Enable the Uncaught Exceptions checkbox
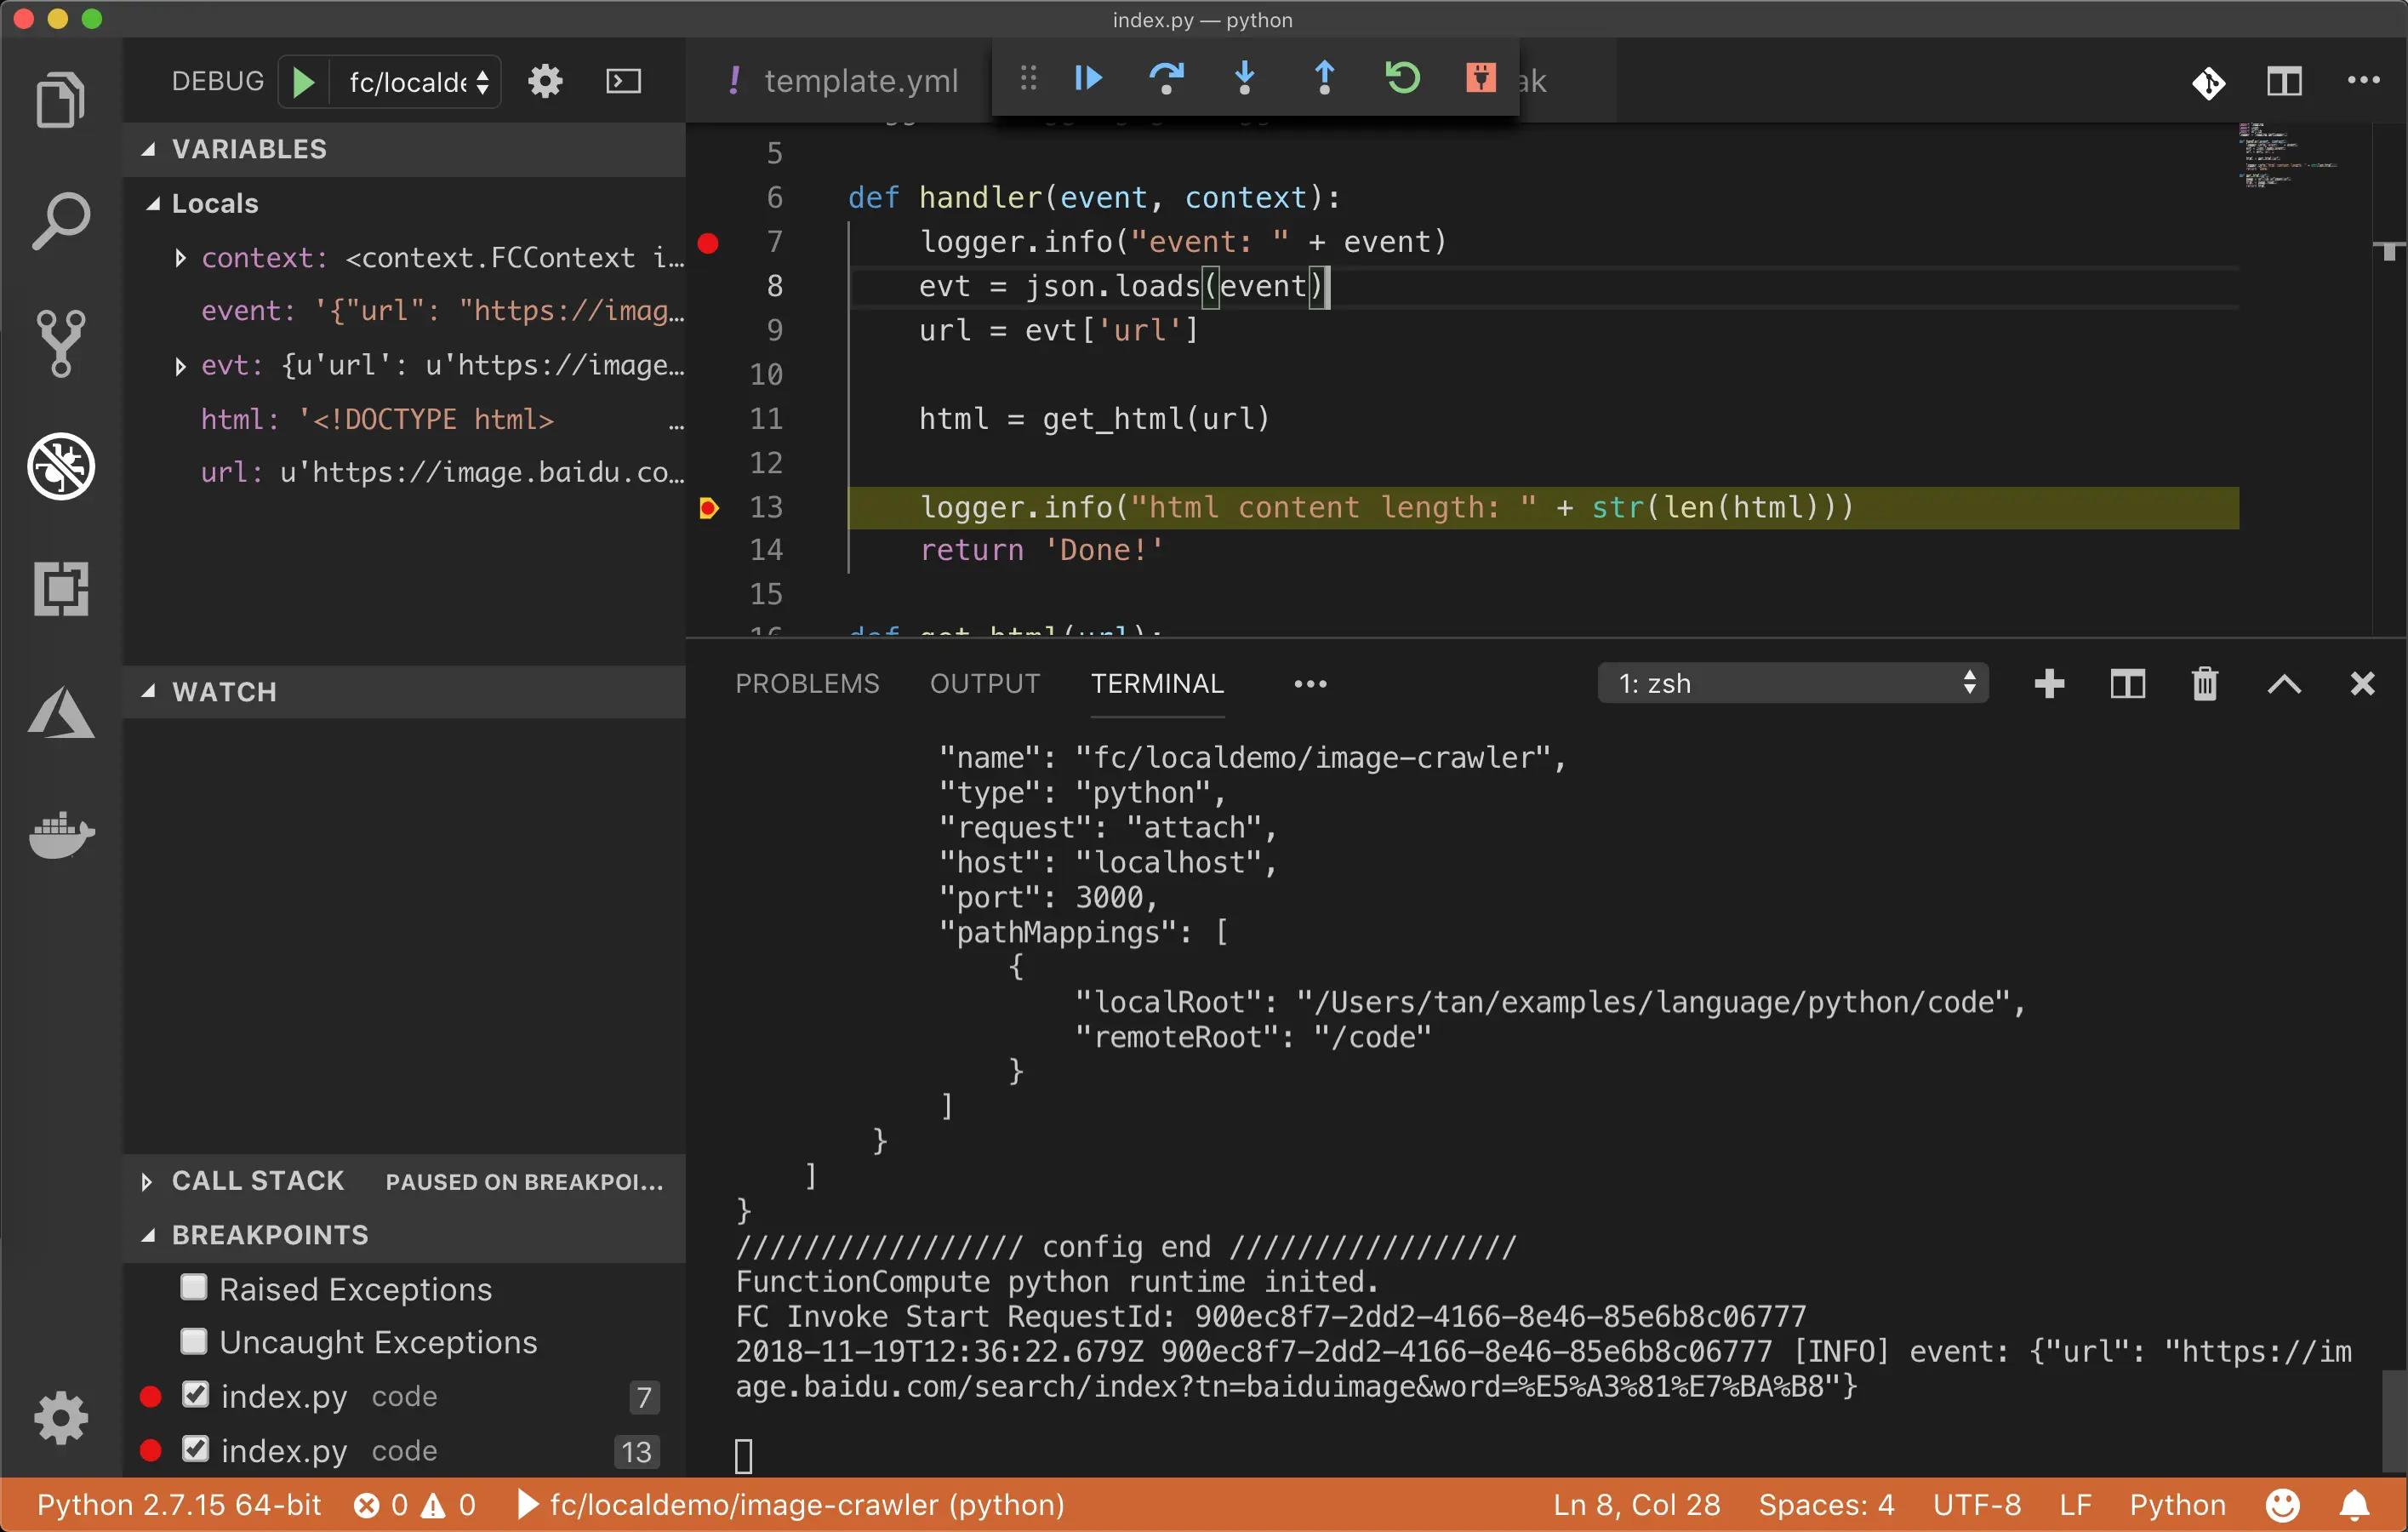2408x1532 pixels. click(x=194, y=1341)
